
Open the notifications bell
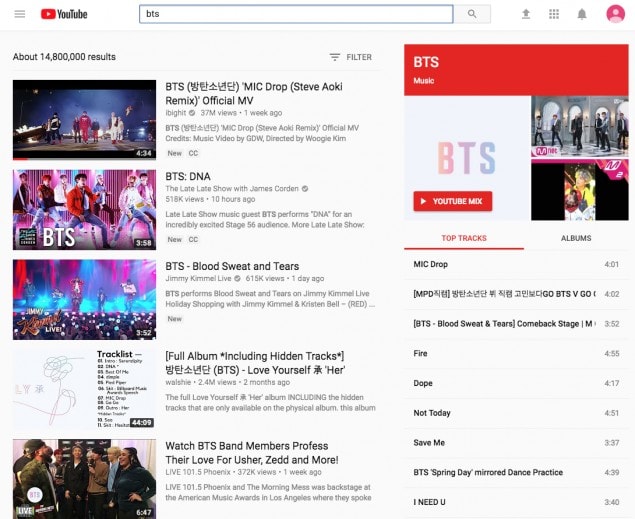click(582, 14)
